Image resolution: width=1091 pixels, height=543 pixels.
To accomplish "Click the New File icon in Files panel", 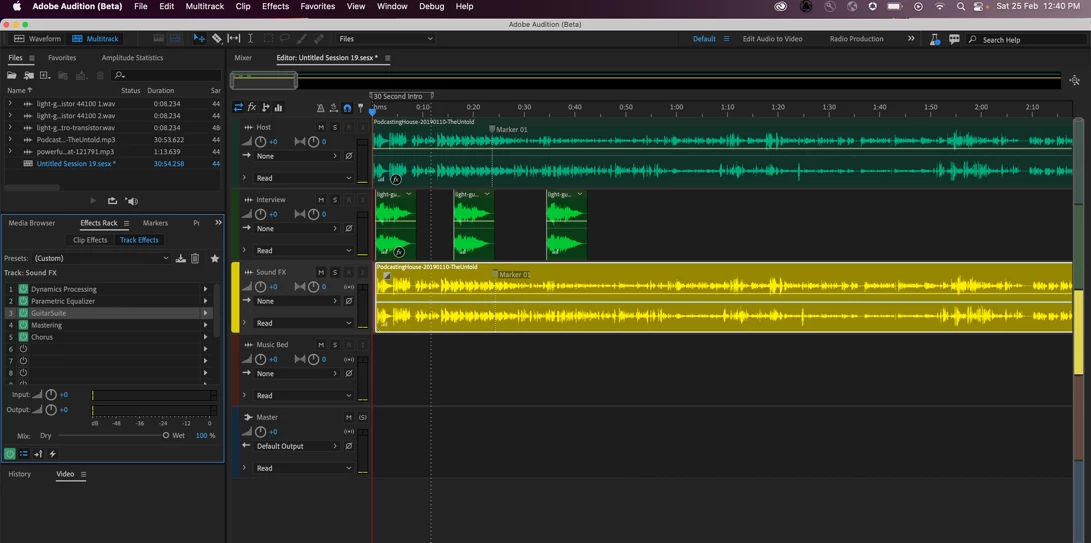I will click(45, 75).
